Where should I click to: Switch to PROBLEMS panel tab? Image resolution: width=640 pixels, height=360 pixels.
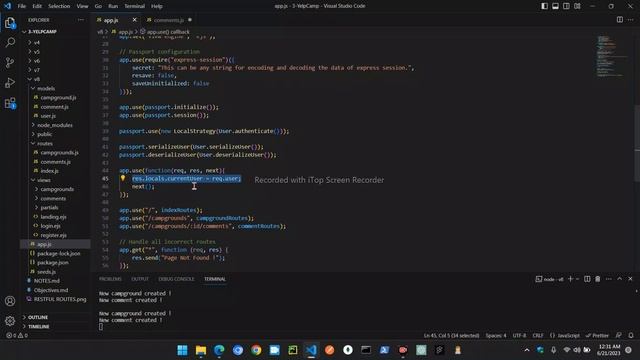[x=110, y=279]
